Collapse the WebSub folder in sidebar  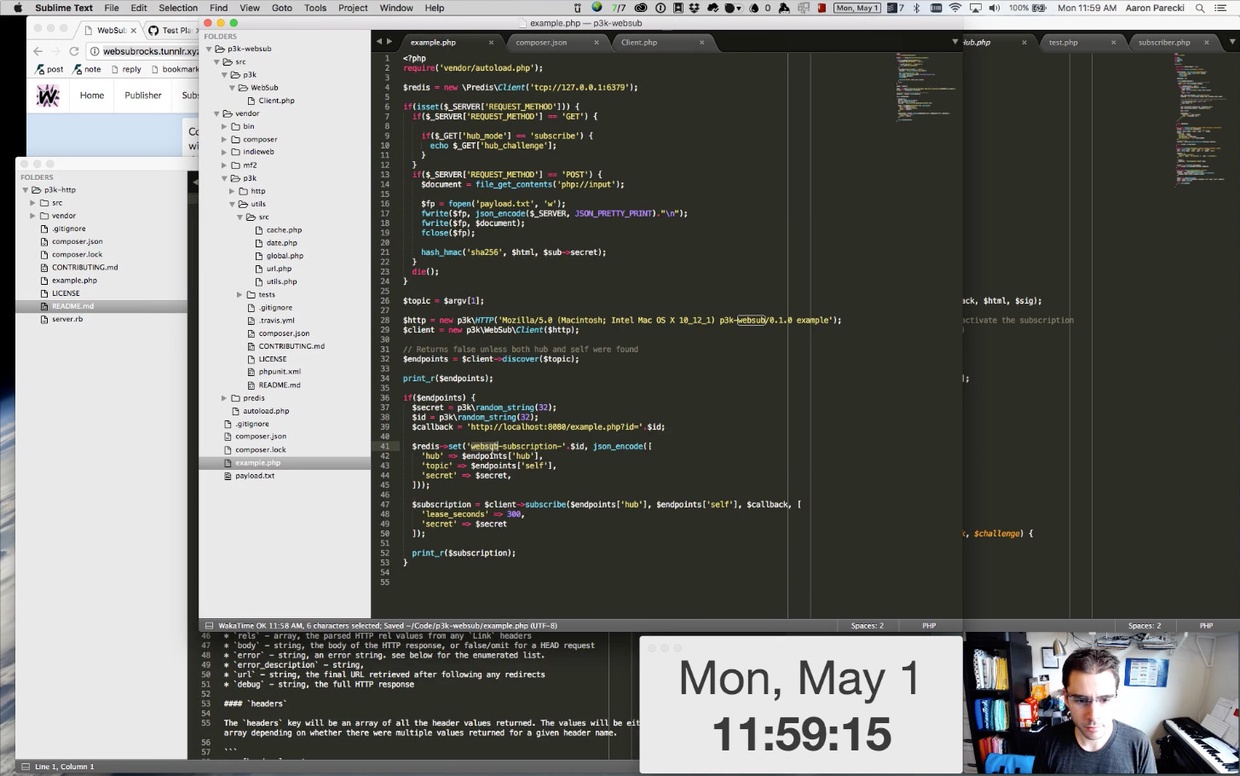(232, 88)
